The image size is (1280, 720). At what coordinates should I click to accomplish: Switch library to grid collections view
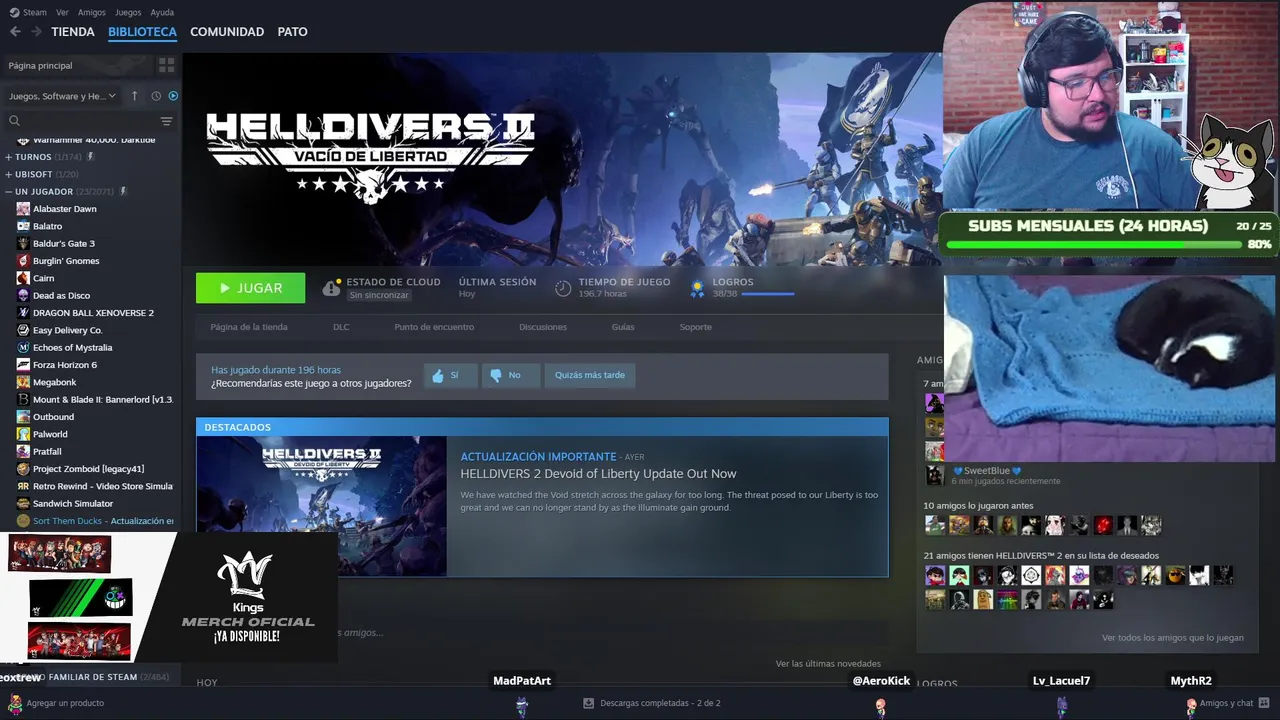point(166,65)
